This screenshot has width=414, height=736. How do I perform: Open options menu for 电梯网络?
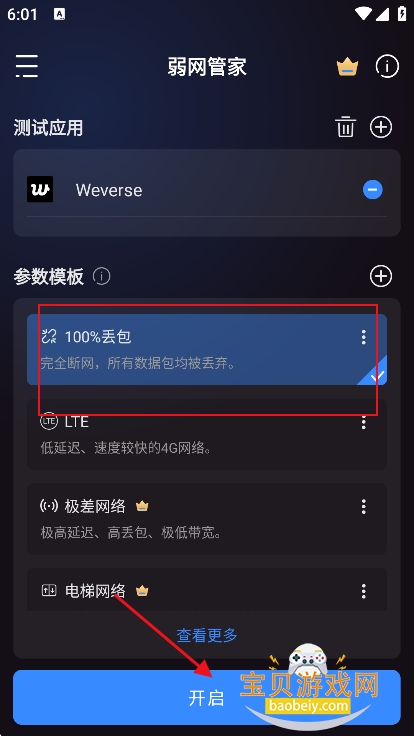363,591
